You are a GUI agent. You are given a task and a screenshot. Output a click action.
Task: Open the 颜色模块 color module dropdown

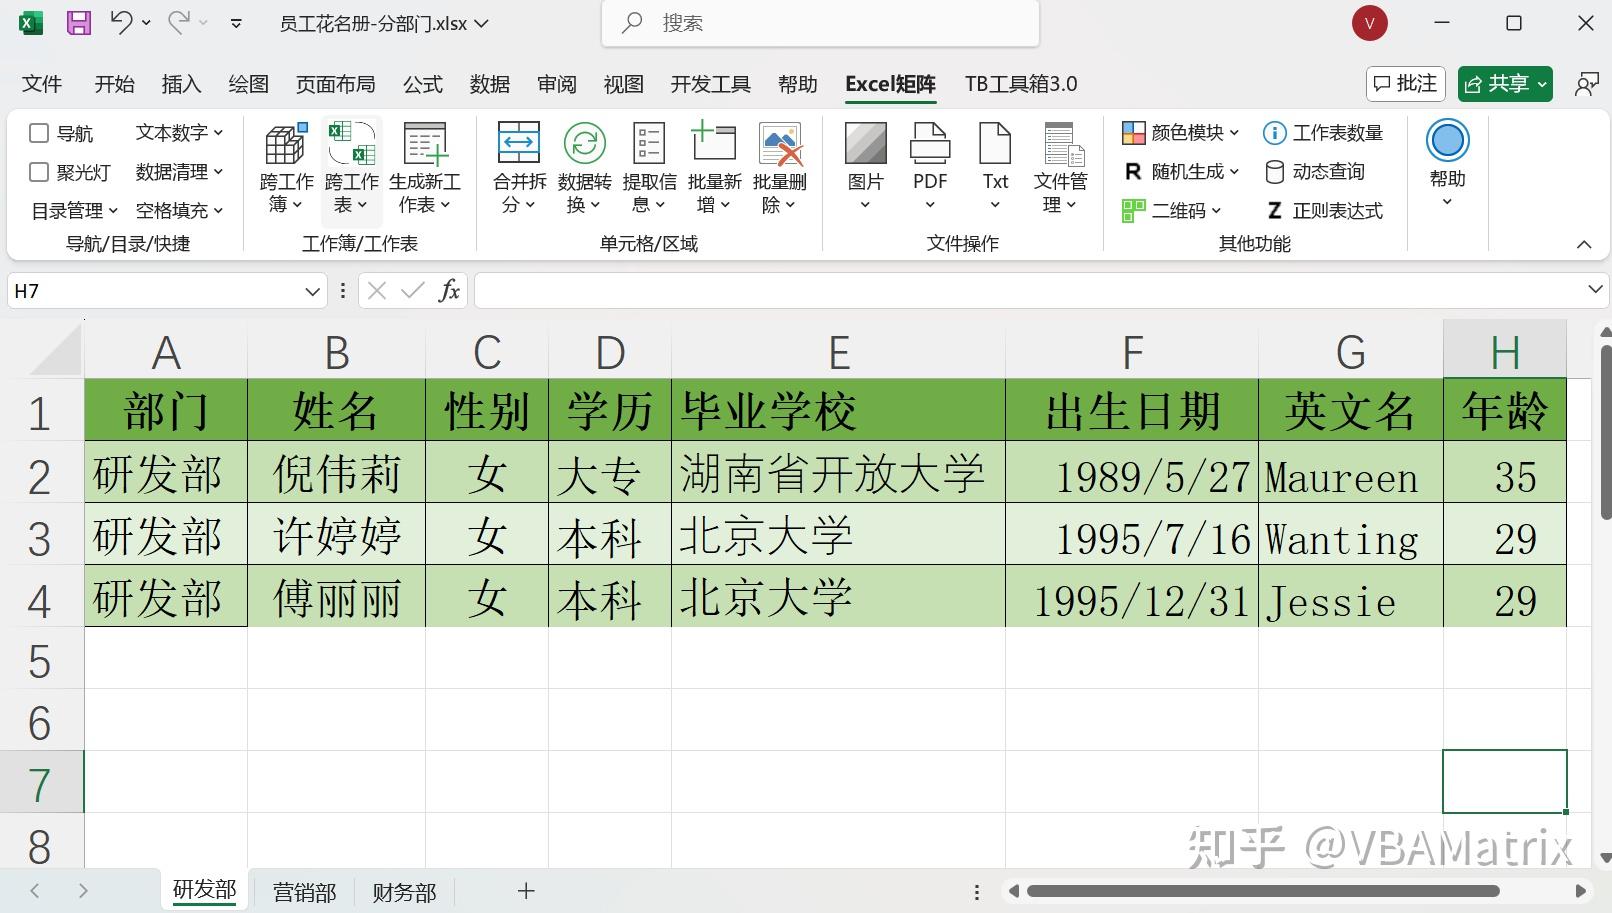1181,132
